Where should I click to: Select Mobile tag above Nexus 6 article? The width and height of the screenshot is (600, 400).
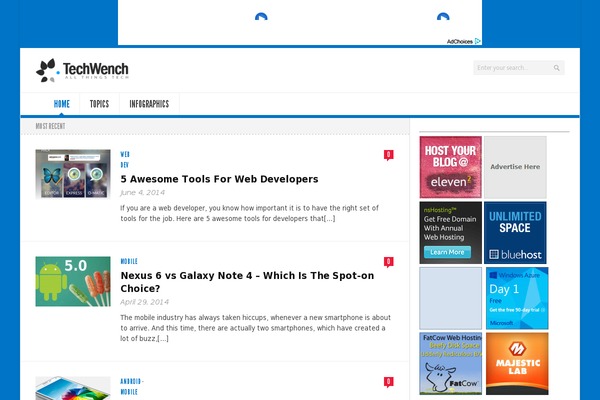(129, 261)
